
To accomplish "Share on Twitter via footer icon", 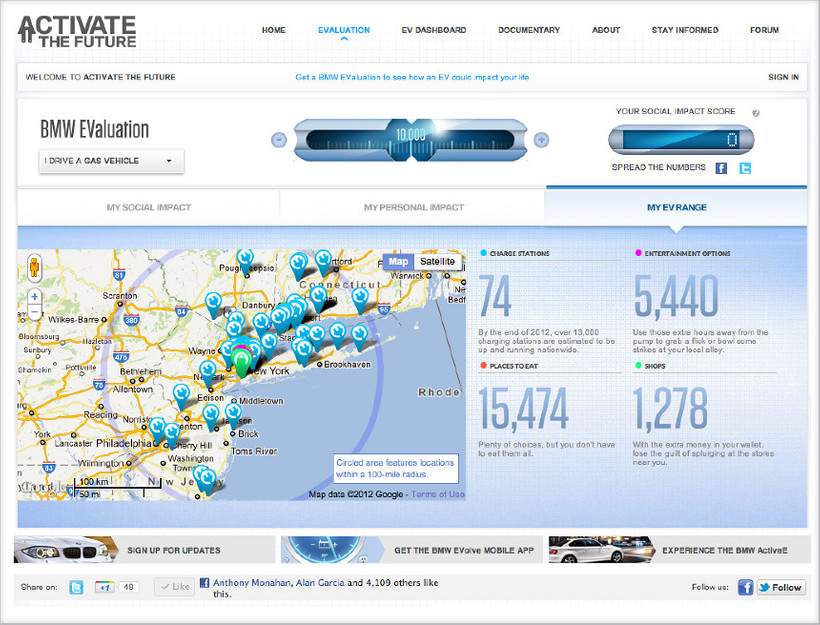I will [x=76, y=587].
